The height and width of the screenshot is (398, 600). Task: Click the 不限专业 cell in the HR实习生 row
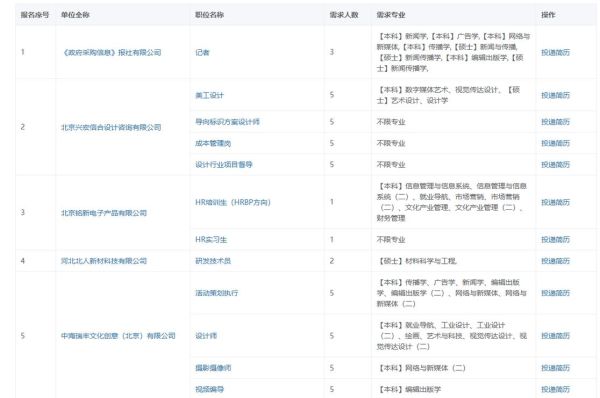pyautogui.click(x=391, y=240)
